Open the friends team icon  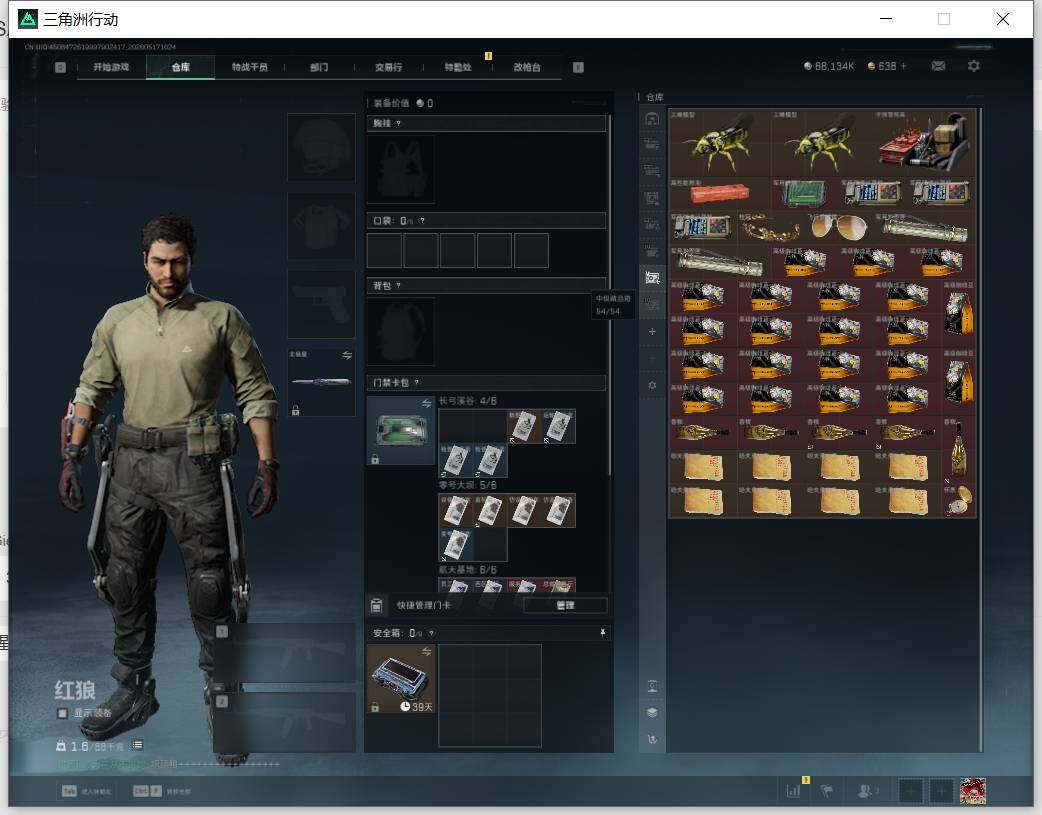[866, 791]
